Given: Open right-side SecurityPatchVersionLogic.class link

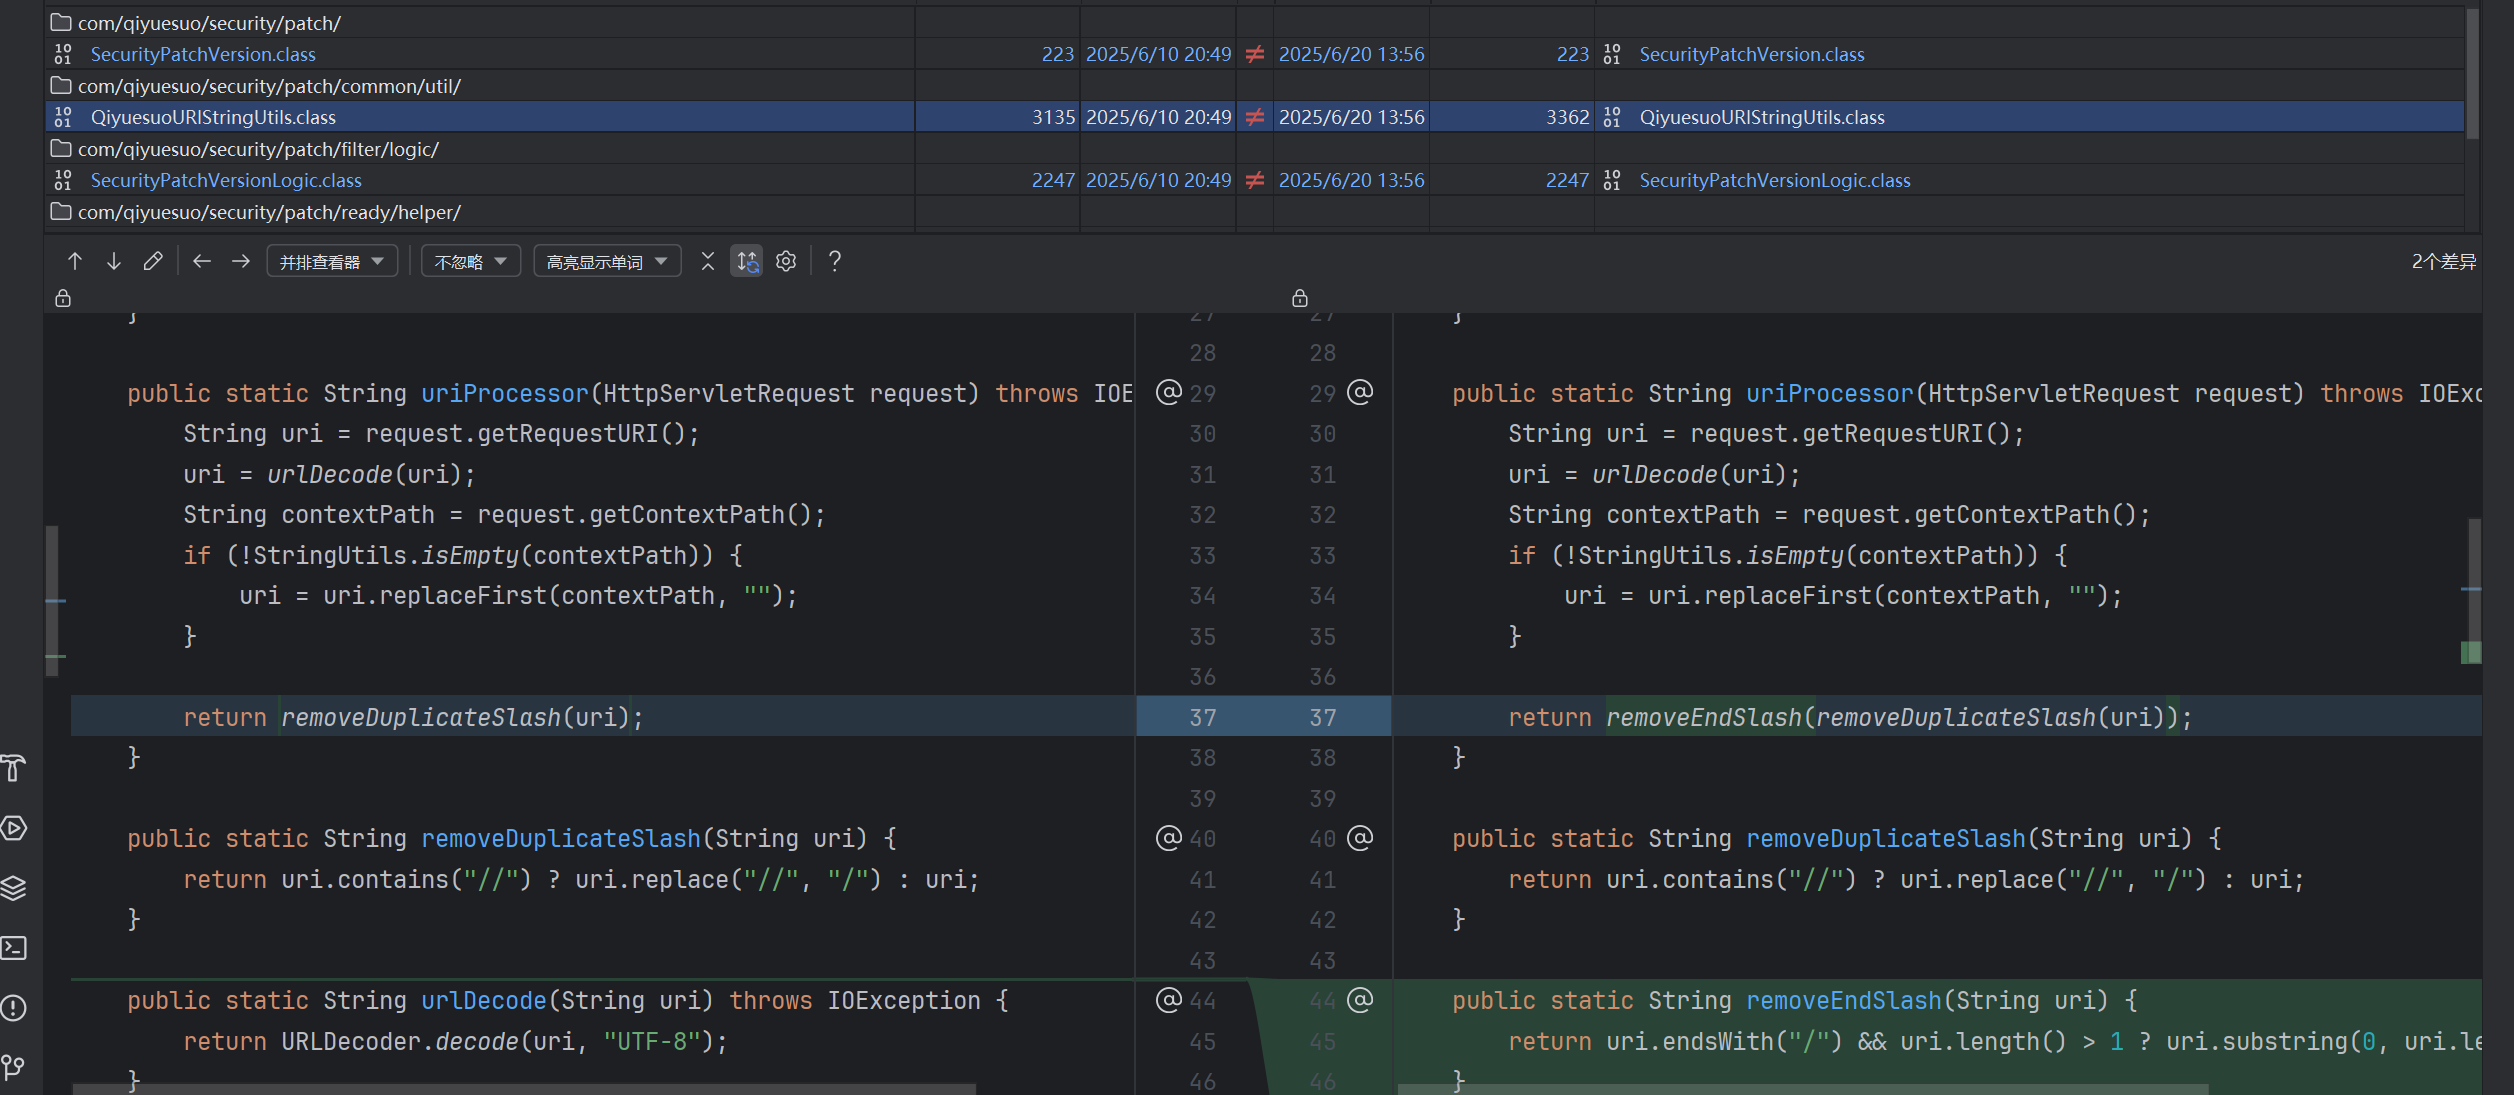Looking at the screenshot, I should (1774, 180).
